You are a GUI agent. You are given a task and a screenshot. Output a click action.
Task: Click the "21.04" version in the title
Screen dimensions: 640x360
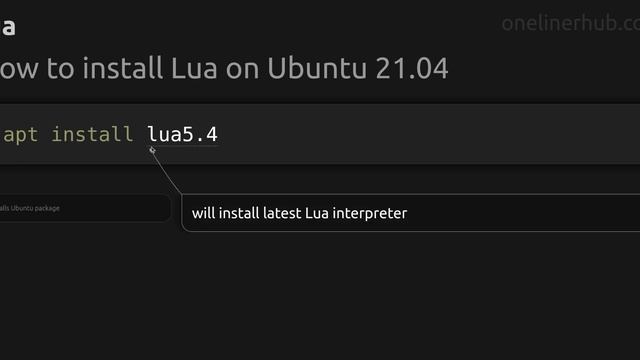(x=412, y=68)
